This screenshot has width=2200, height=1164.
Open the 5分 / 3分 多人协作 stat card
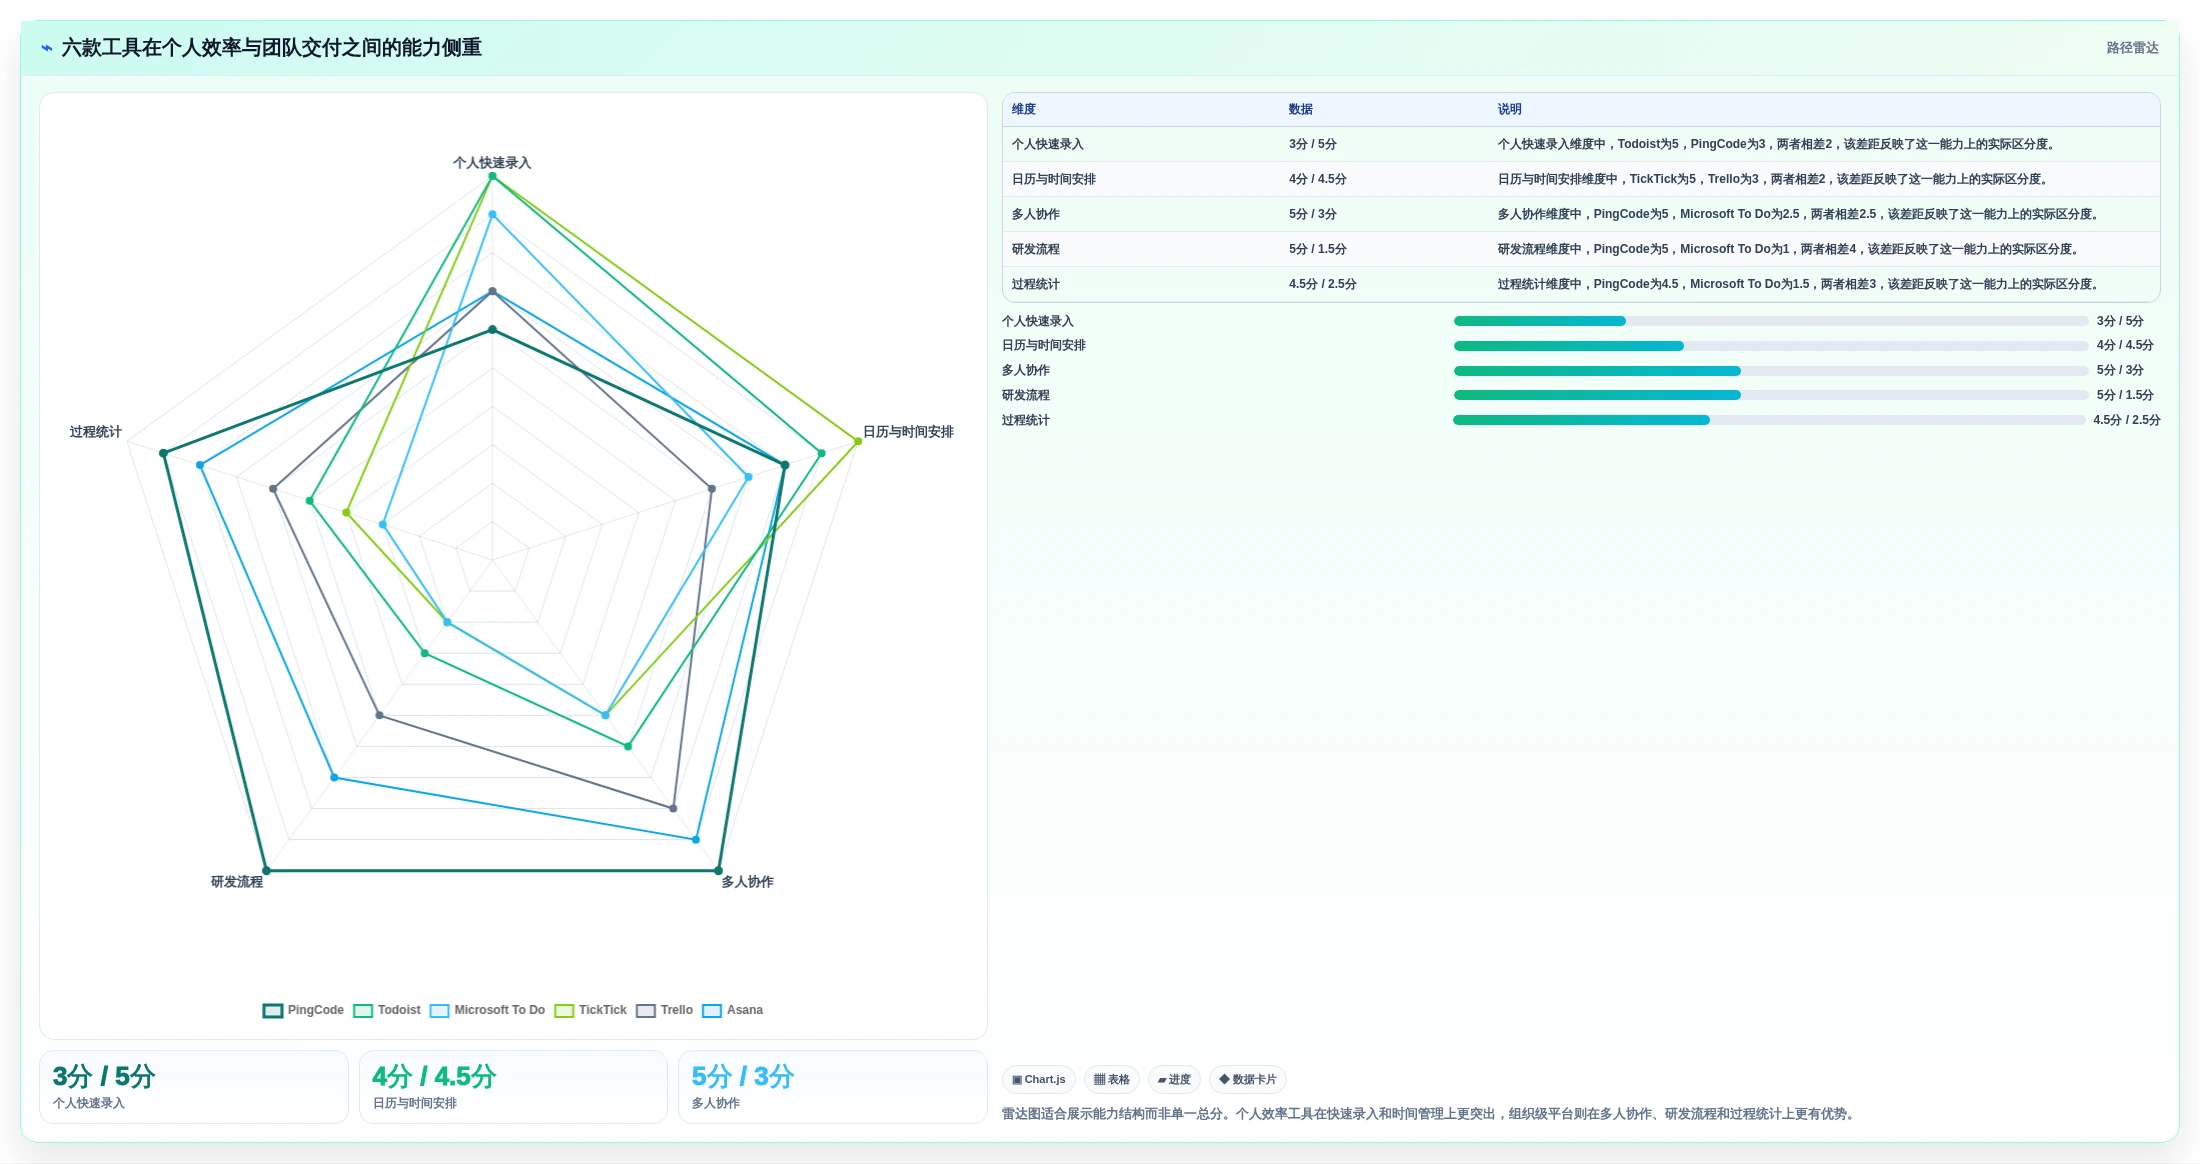coord(832,1087)
